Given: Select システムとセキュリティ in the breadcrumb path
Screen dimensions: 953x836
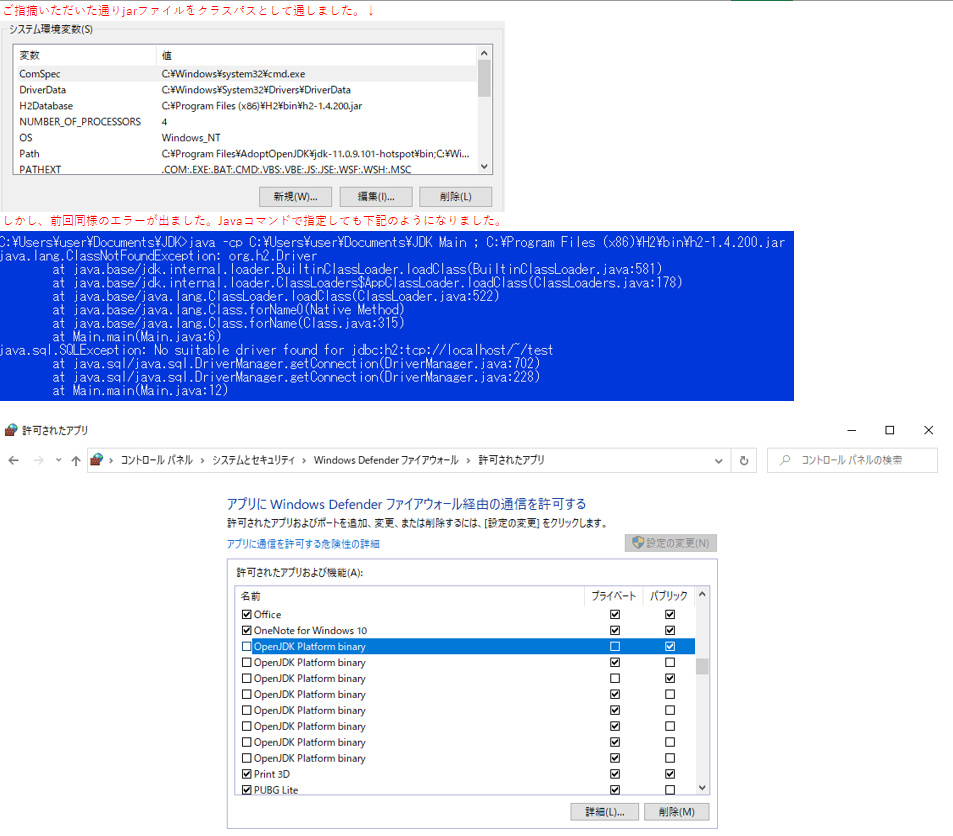Looking at the screenshot, I should click(257, 461).
